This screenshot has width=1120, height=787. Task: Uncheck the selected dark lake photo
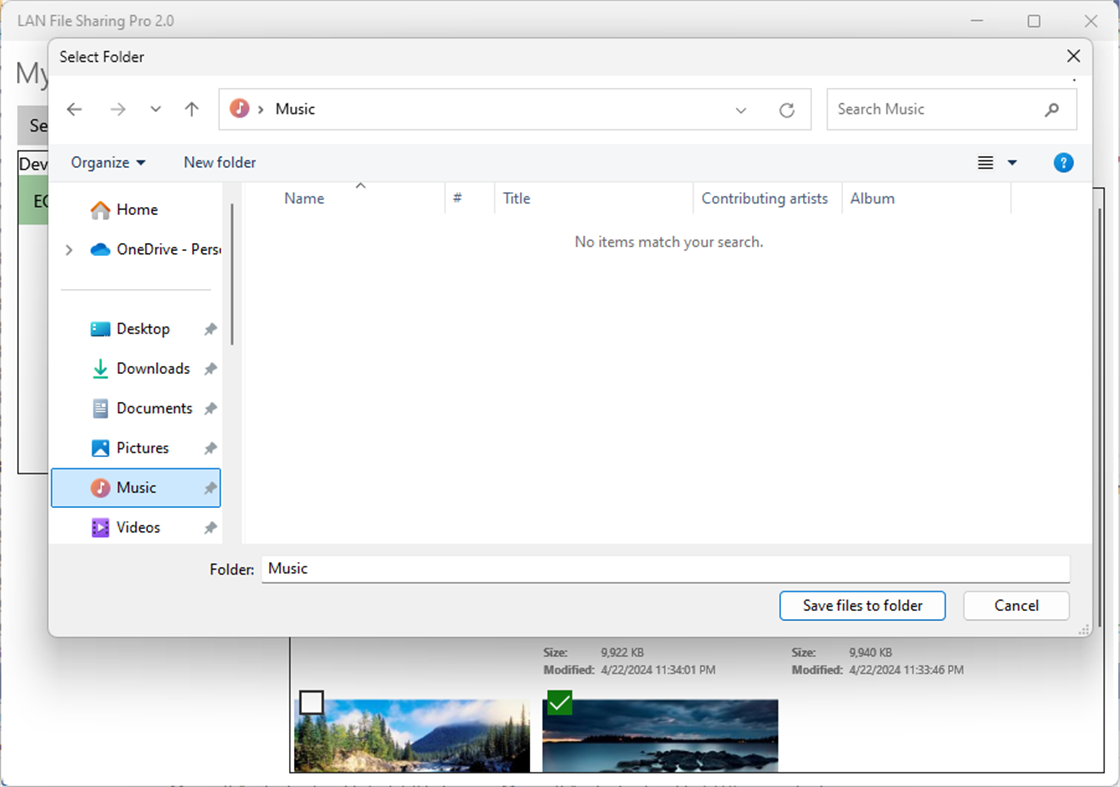point(558,703)
